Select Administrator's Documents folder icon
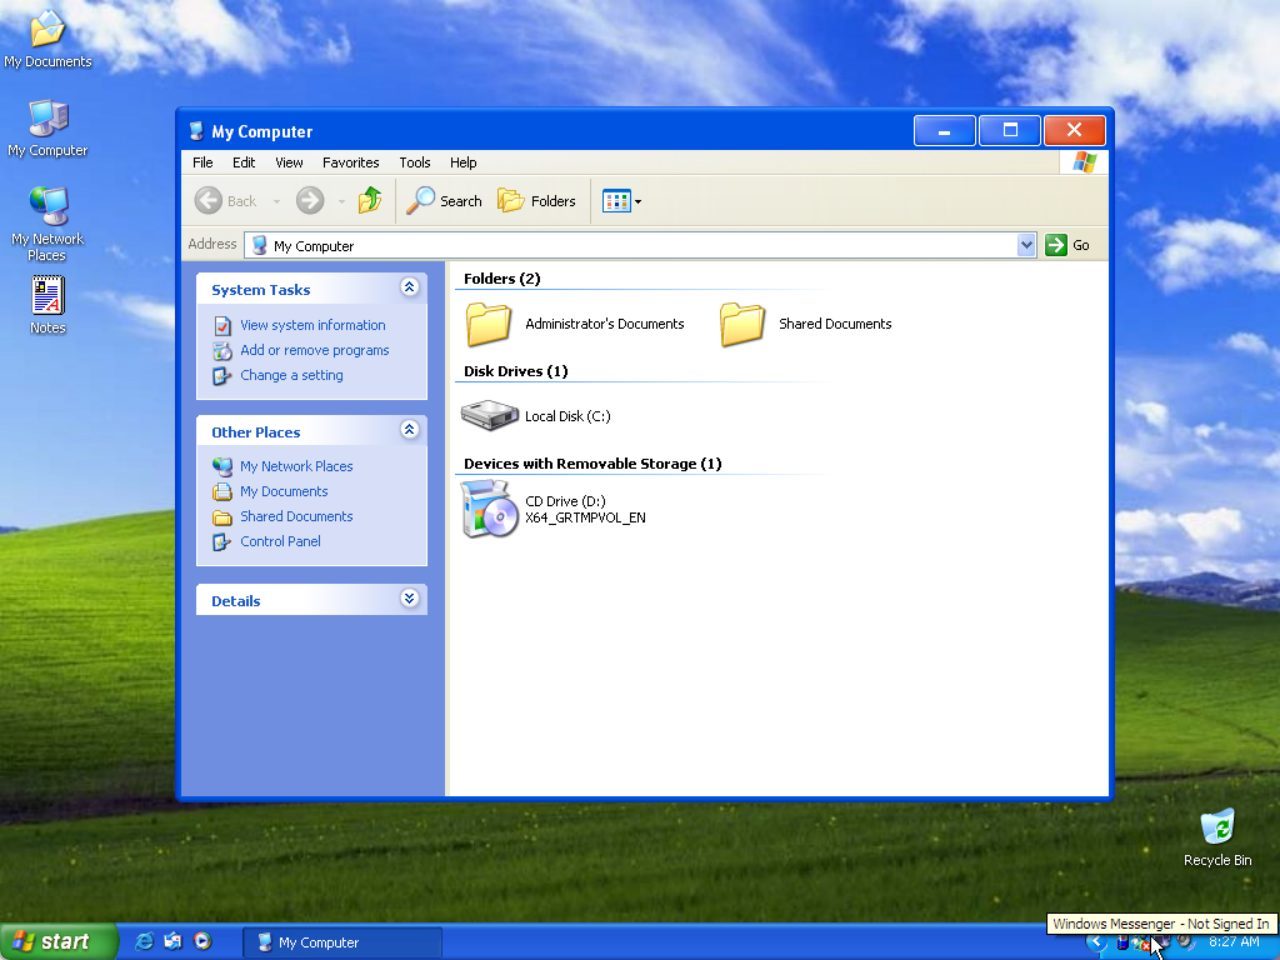 pyautogui.click(x=488, y=324)
